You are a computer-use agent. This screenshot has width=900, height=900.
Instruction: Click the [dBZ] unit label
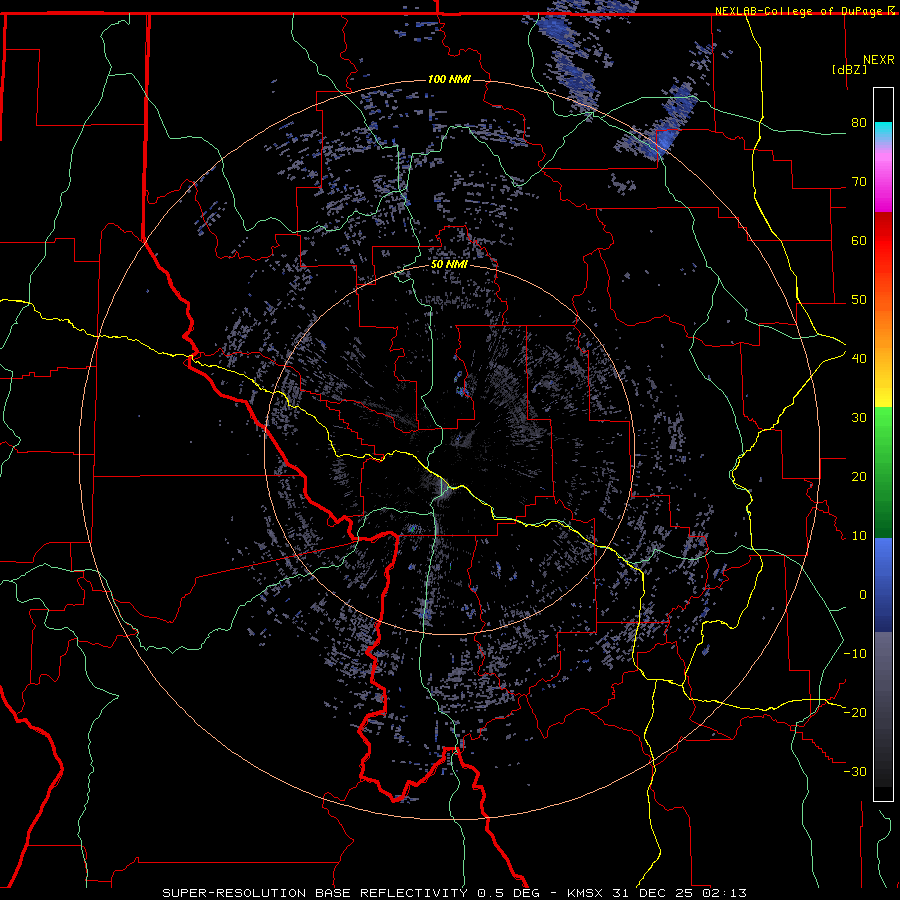coord(849,69)
